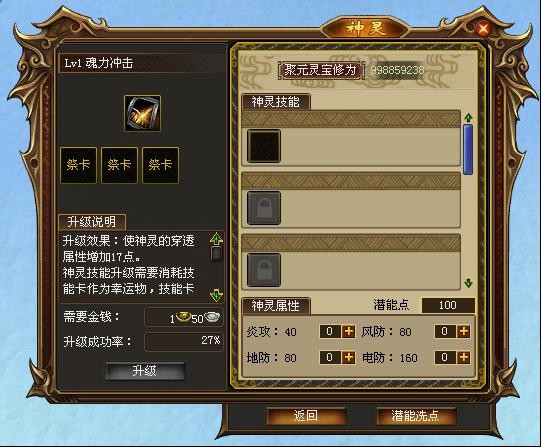This screenshot has height=447, width=541.
Task: Click the 魂力冲击 skill icon
Action: click(142, 113)
